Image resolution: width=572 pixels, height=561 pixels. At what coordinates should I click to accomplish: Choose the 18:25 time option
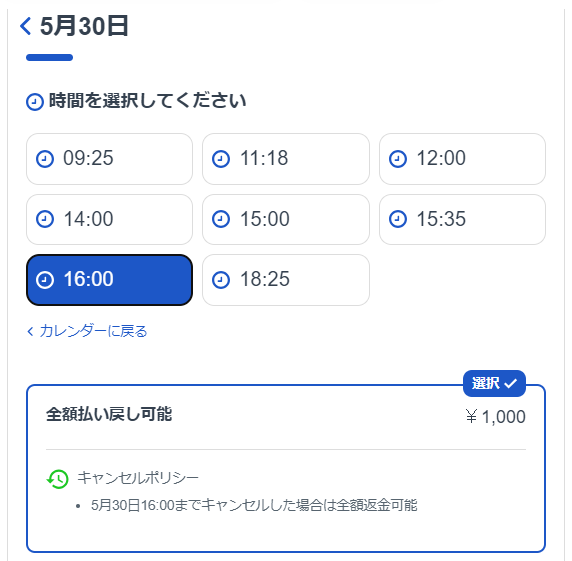click(x=286, y=280)
